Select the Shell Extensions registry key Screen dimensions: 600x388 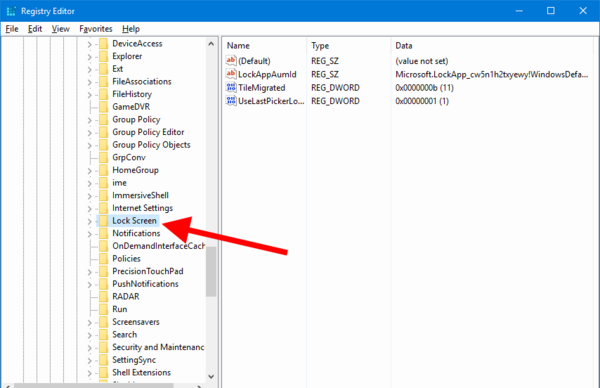coord(142,373)
